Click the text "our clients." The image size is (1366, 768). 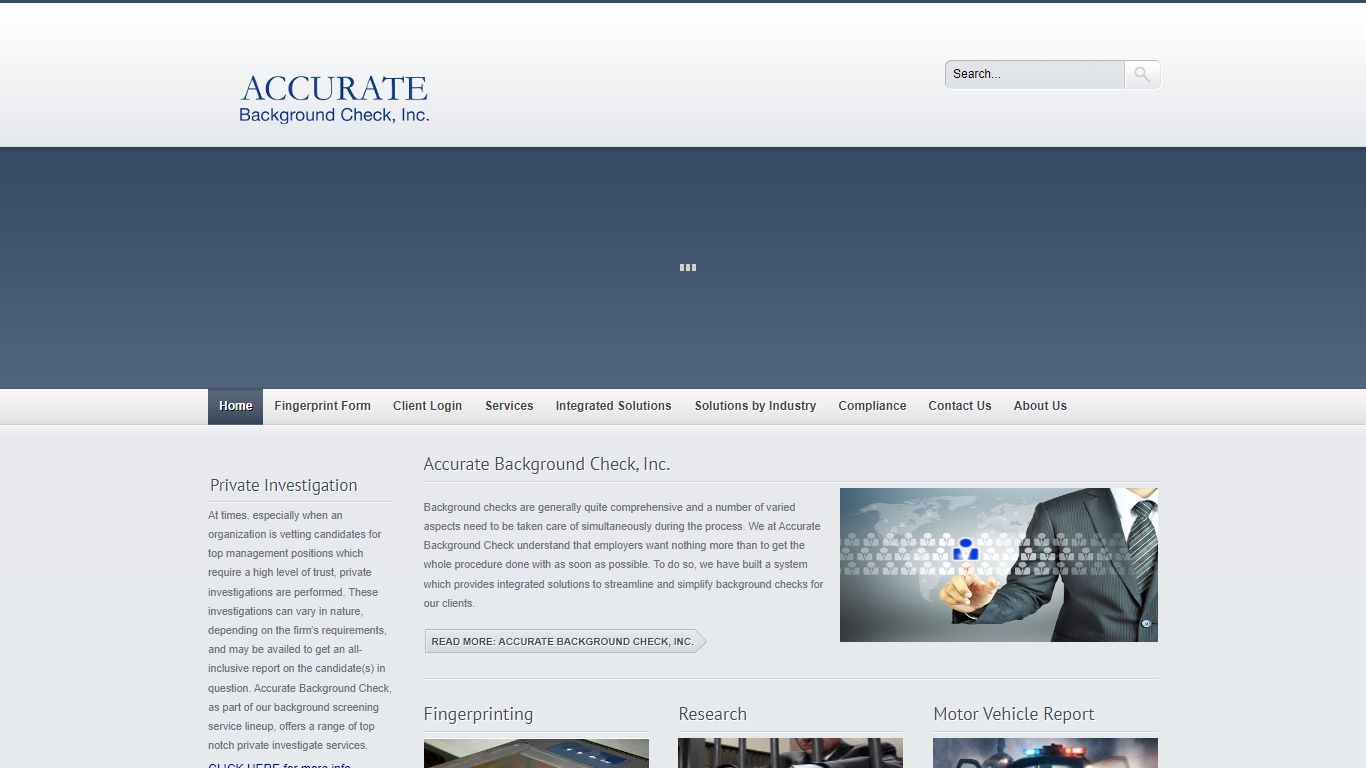[449, 603]
